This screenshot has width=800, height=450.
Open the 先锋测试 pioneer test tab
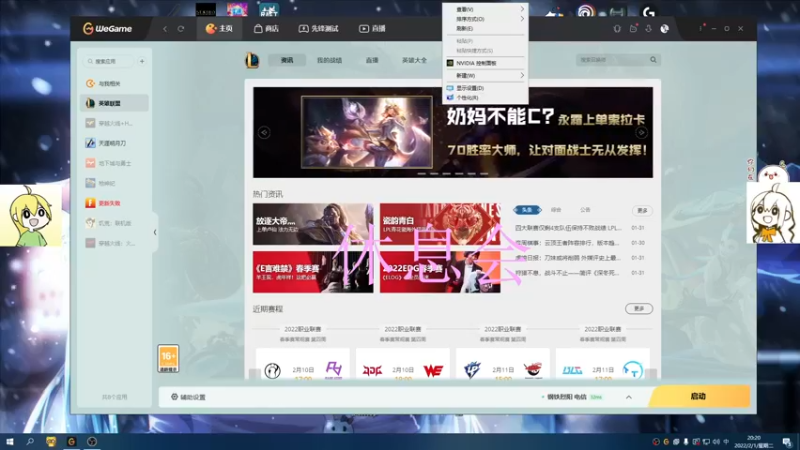click(x=318, y=29)
